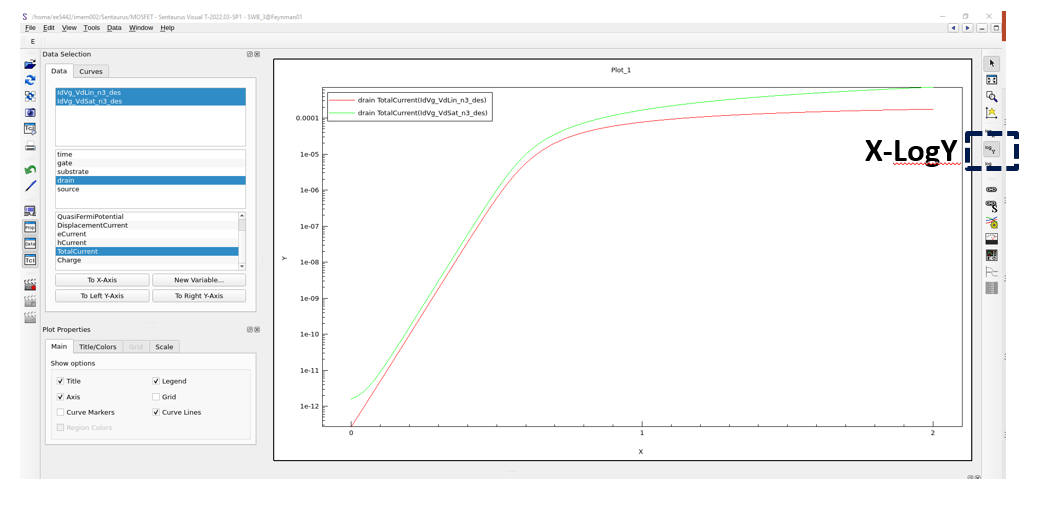Click the Undo green arrow icon

30,170
